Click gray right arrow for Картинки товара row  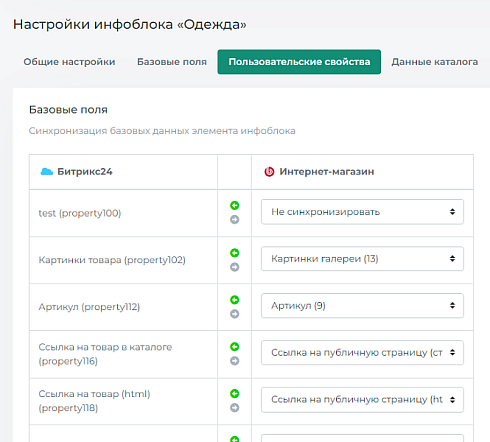[x=235, y=267]
